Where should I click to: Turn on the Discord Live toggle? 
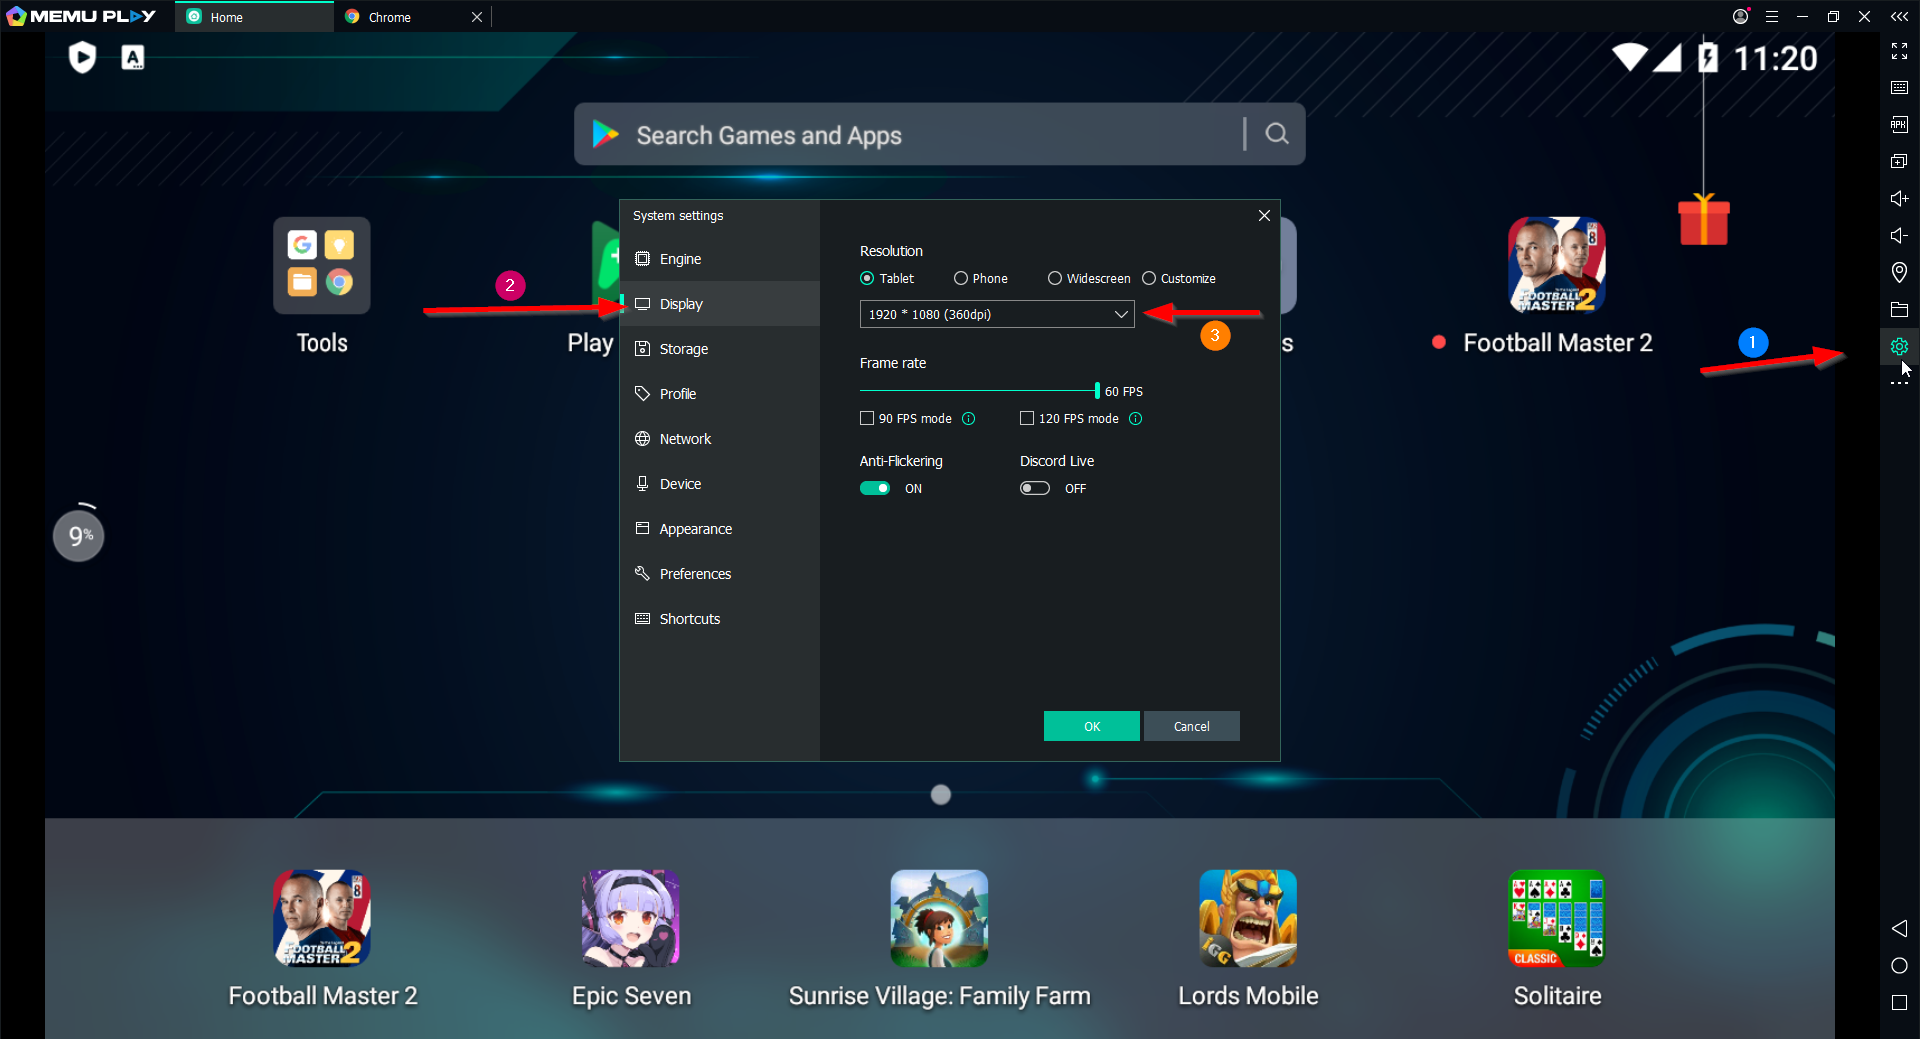[x=1034, y=489]
